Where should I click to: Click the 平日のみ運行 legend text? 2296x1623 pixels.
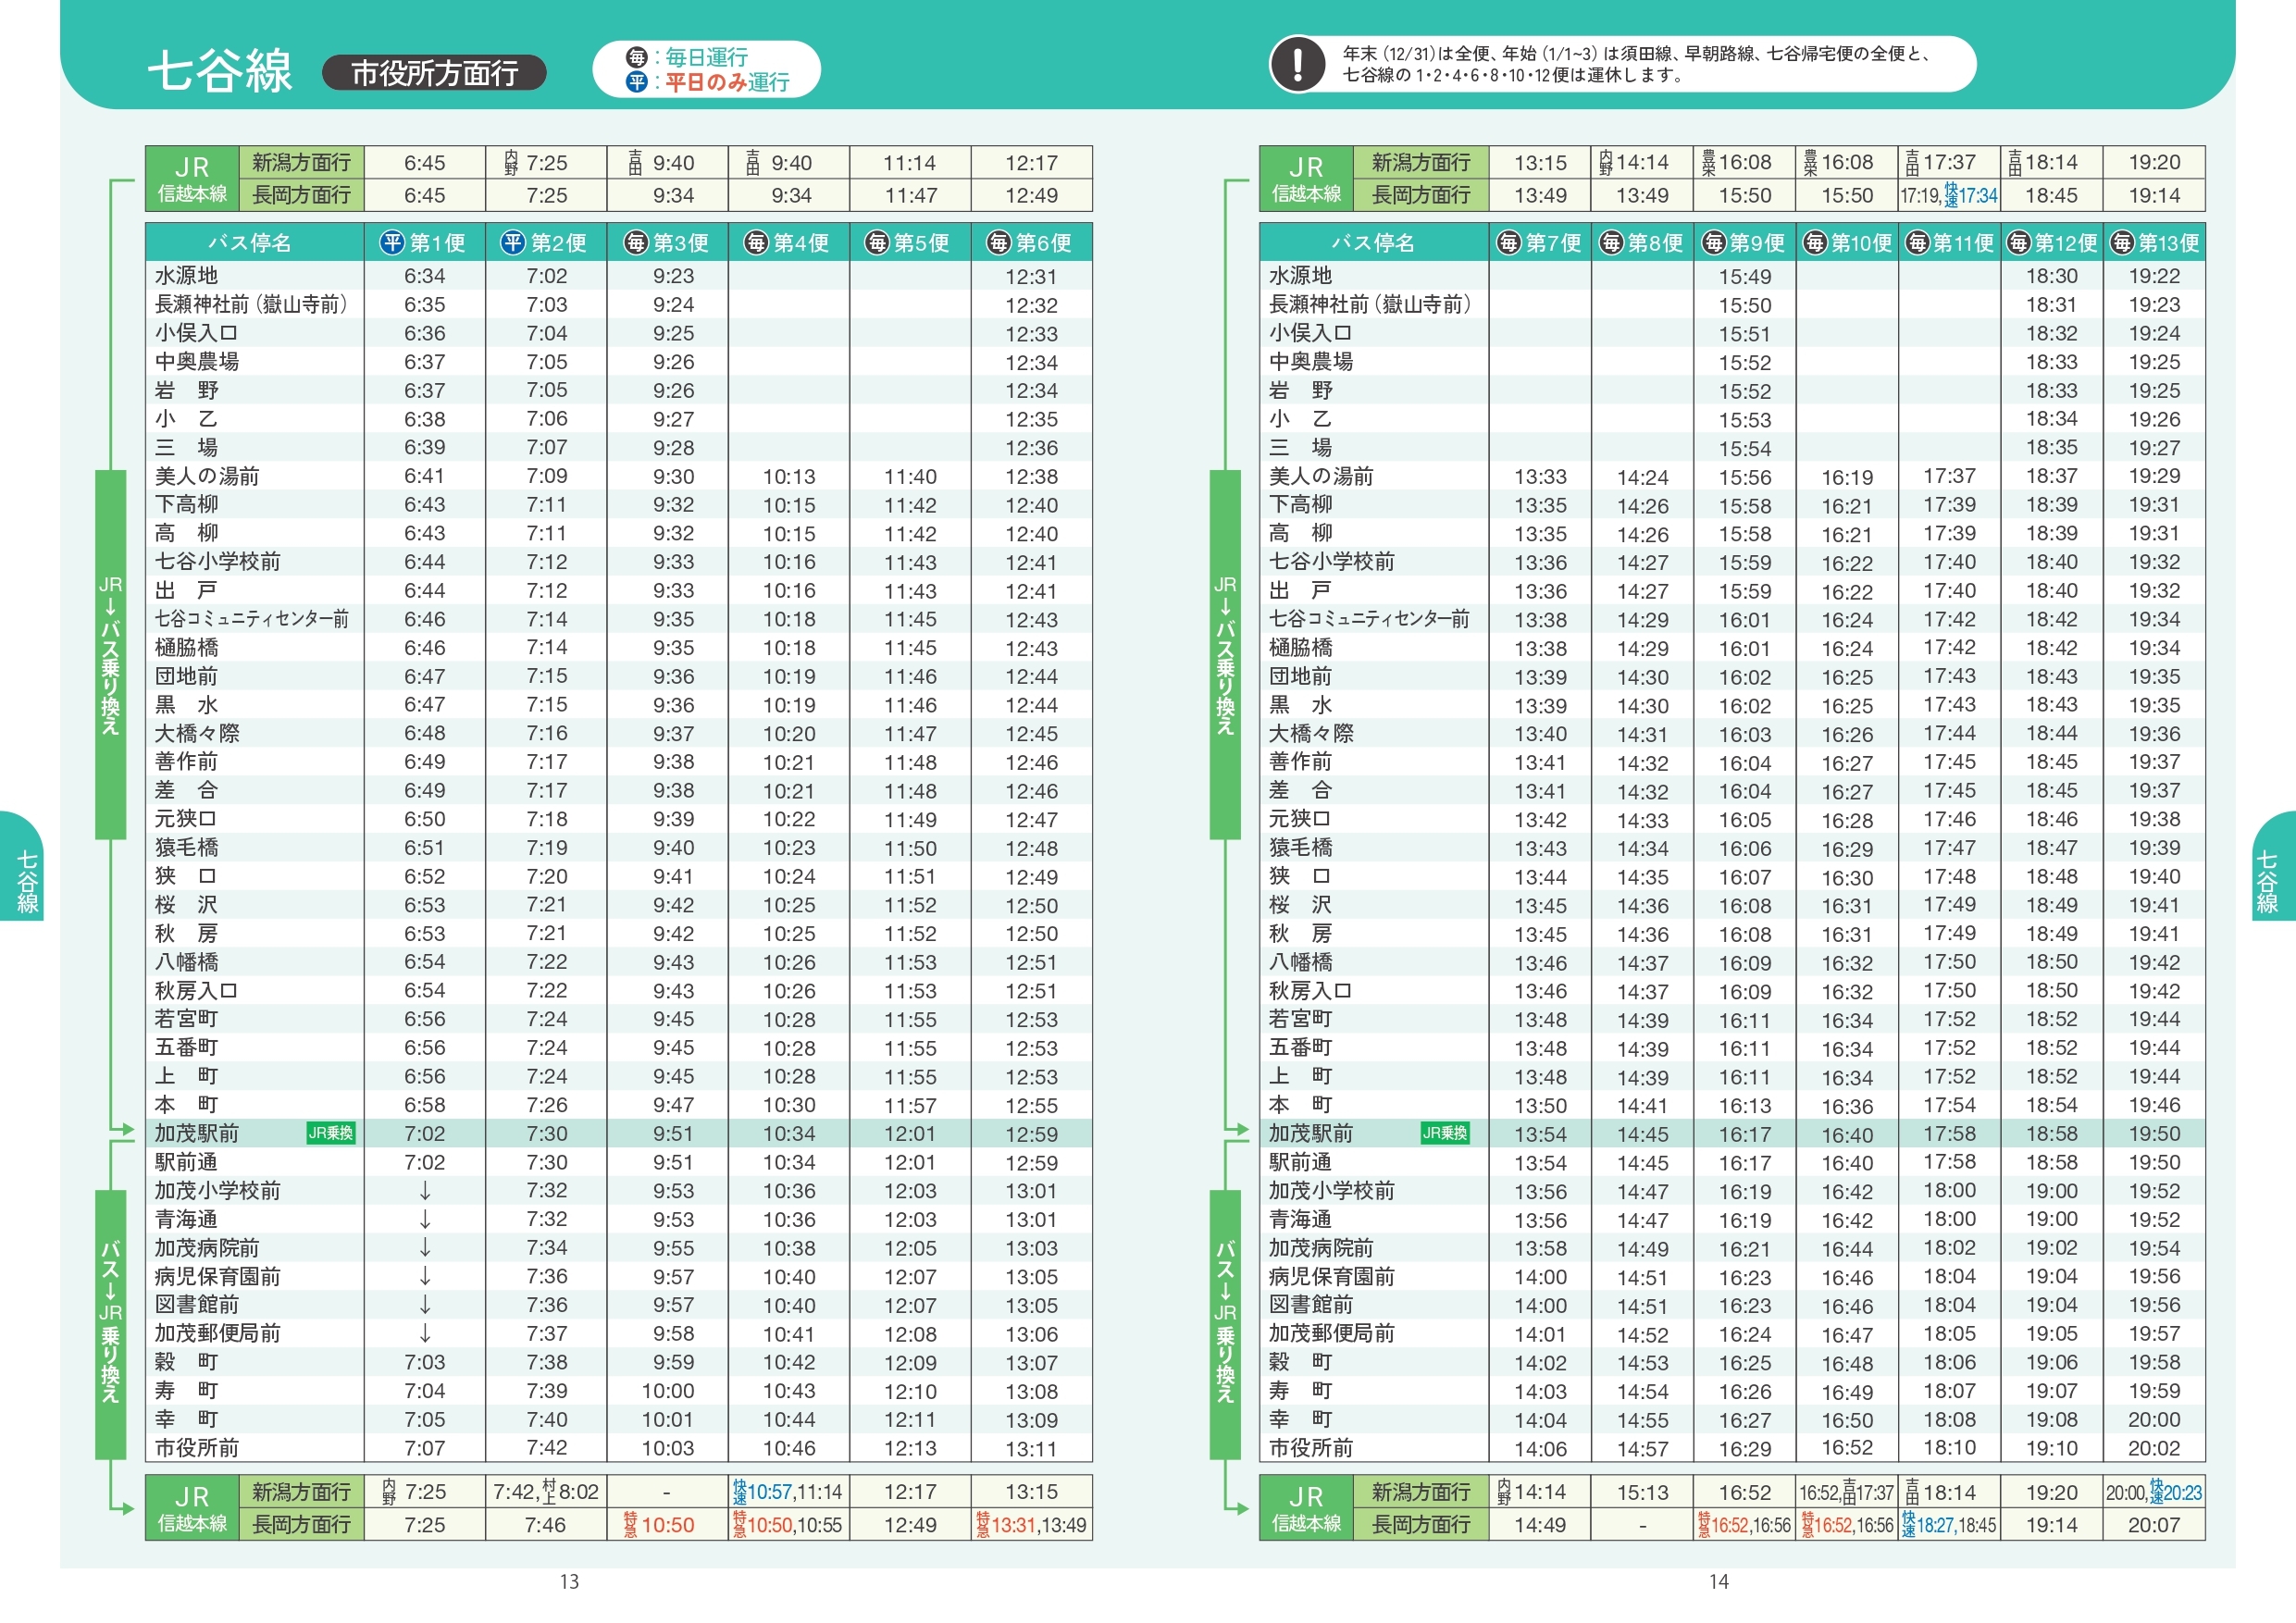click(x=727, y=82)
